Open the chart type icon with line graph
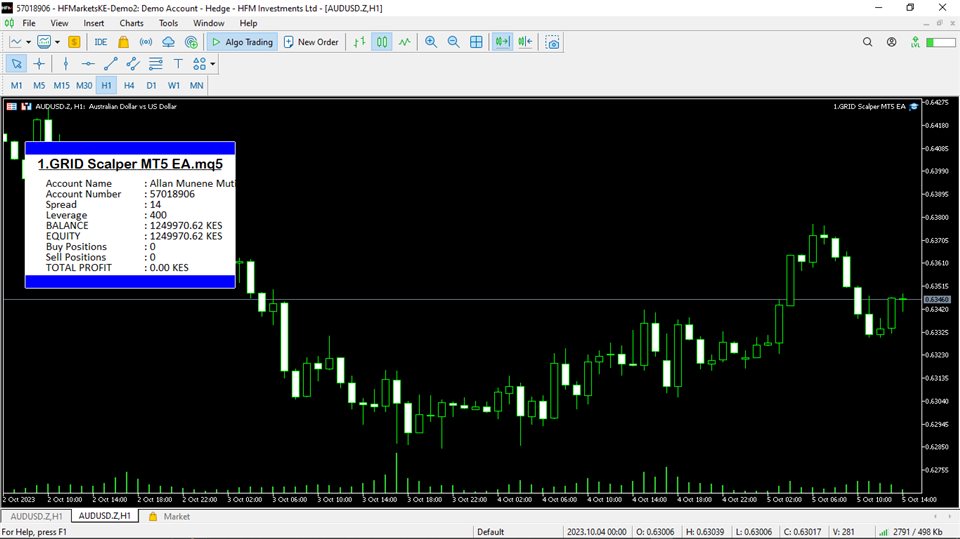This screenshot has width=960, height=539. (x=15, y=42)
